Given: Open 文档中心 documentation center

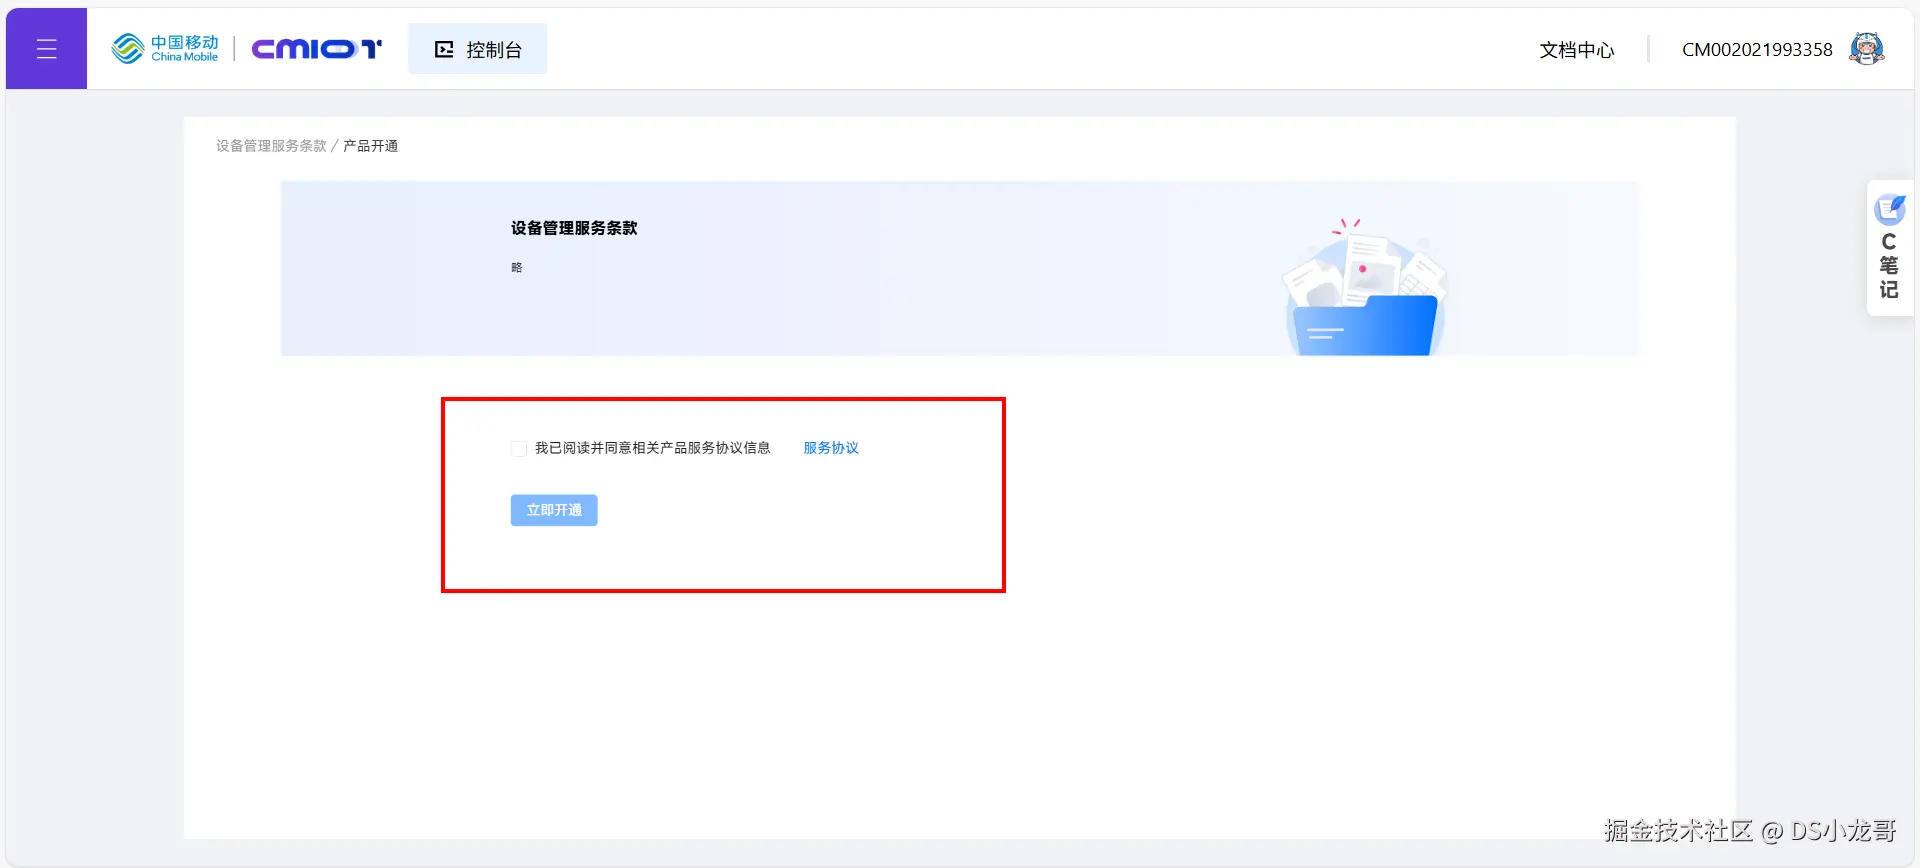Looking at the screenshot, I should [x=1576, y=50].
